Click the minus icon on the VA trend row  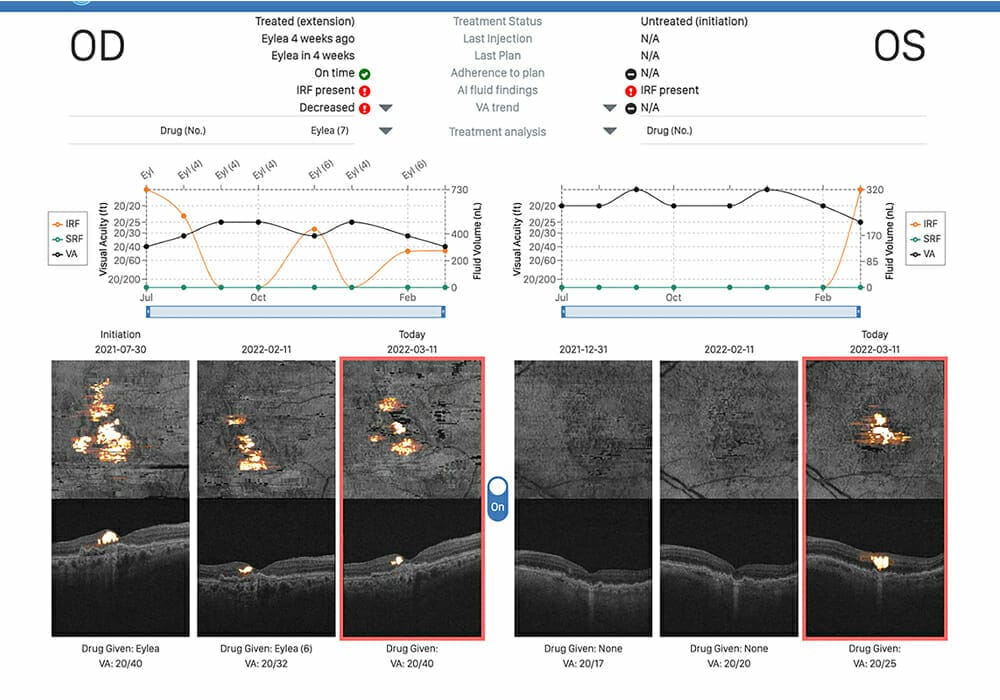pos(630,108)
